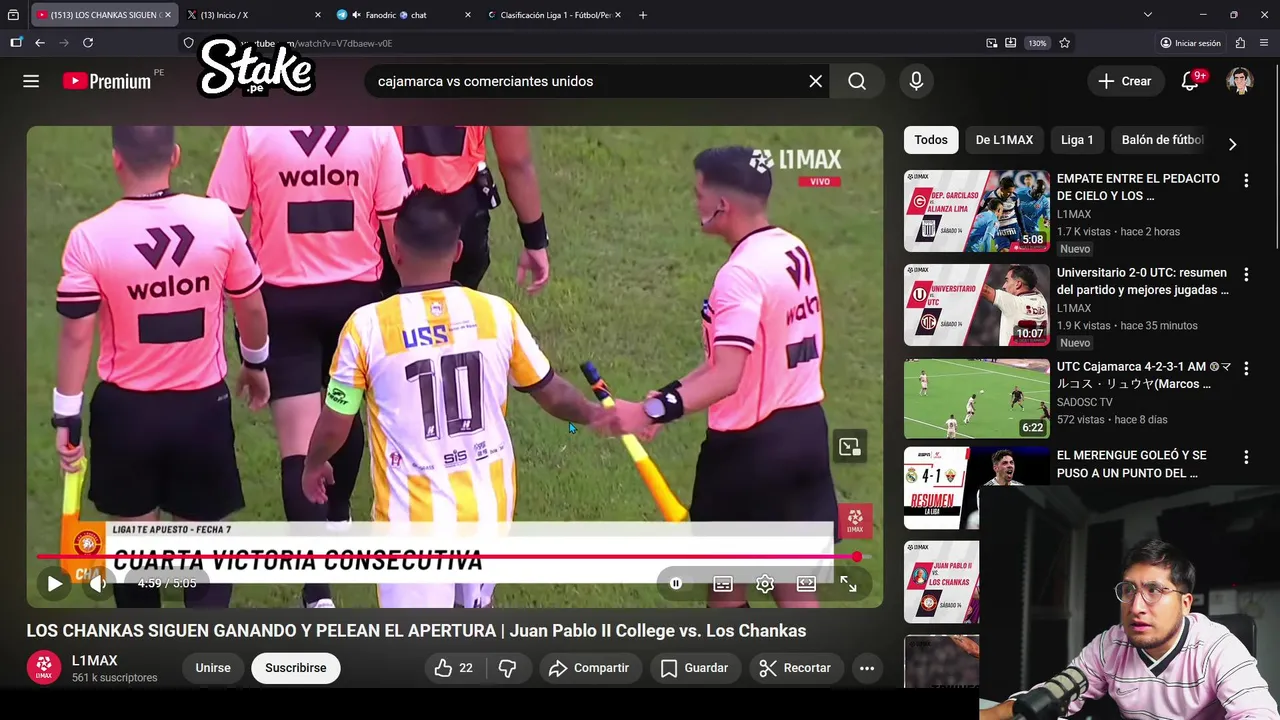Screen dimensions: 1280x720
Task: Click the L1MAX watermark badge in the video corner
Action: [x=855, y=520]
